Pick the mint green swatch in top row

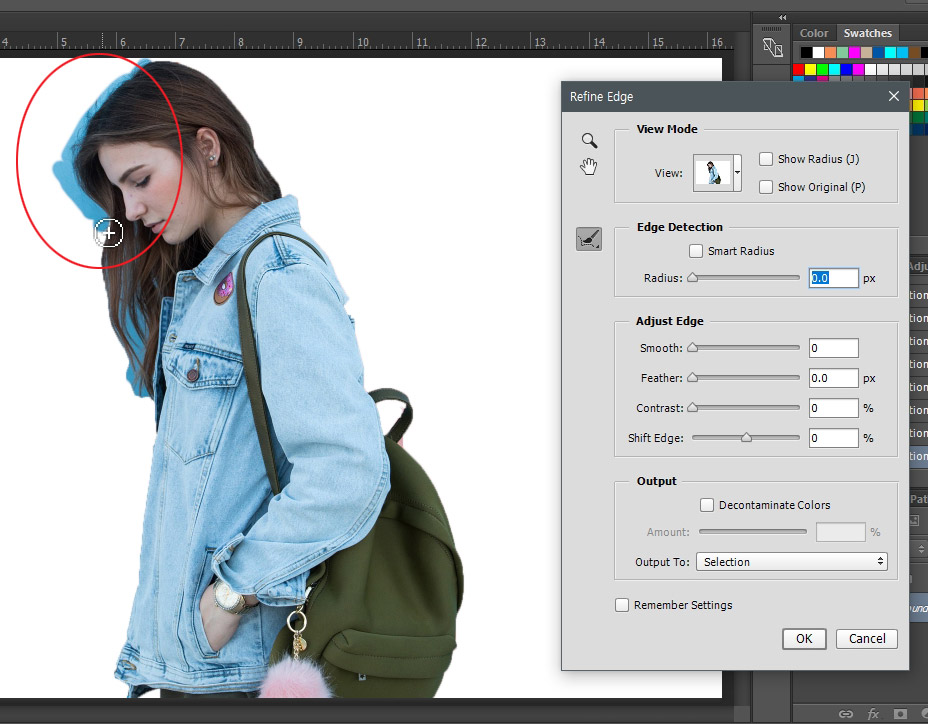pyautogui.click(x=842, y=53)
